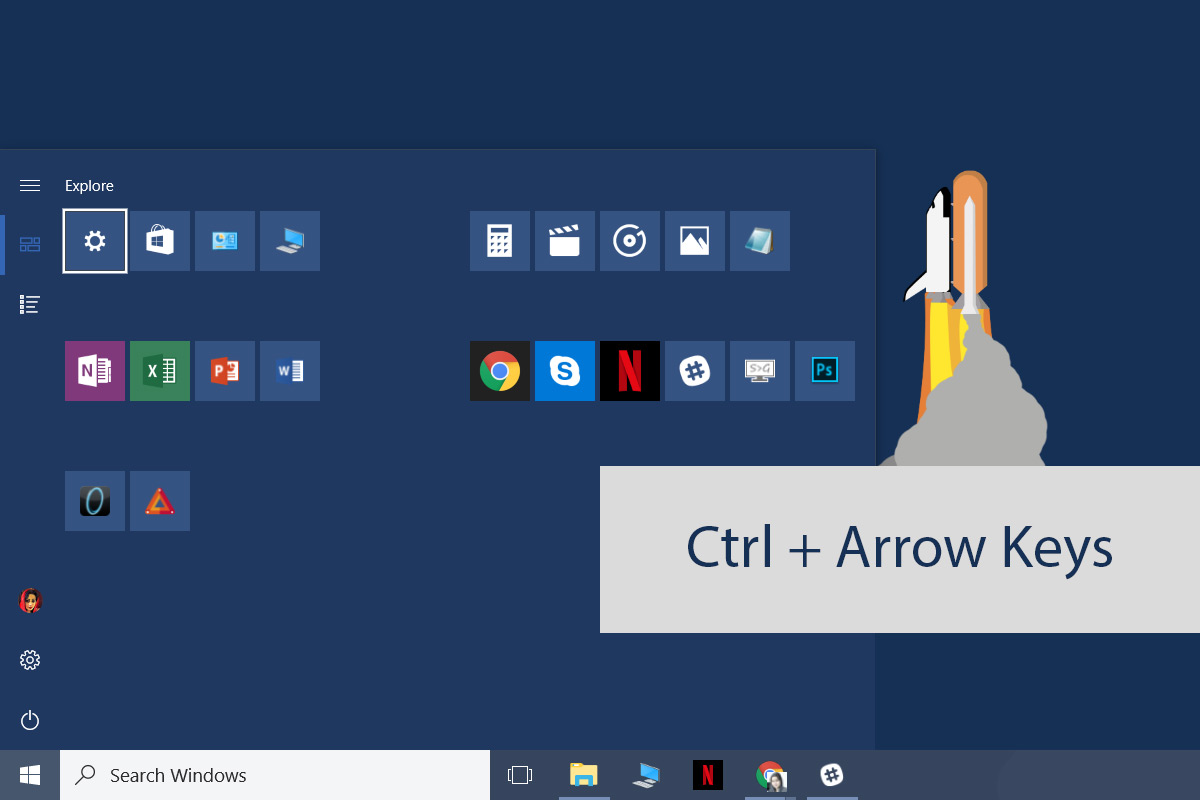
Task: Open the Groove Music tile
Action: click(x=629, y=241)
